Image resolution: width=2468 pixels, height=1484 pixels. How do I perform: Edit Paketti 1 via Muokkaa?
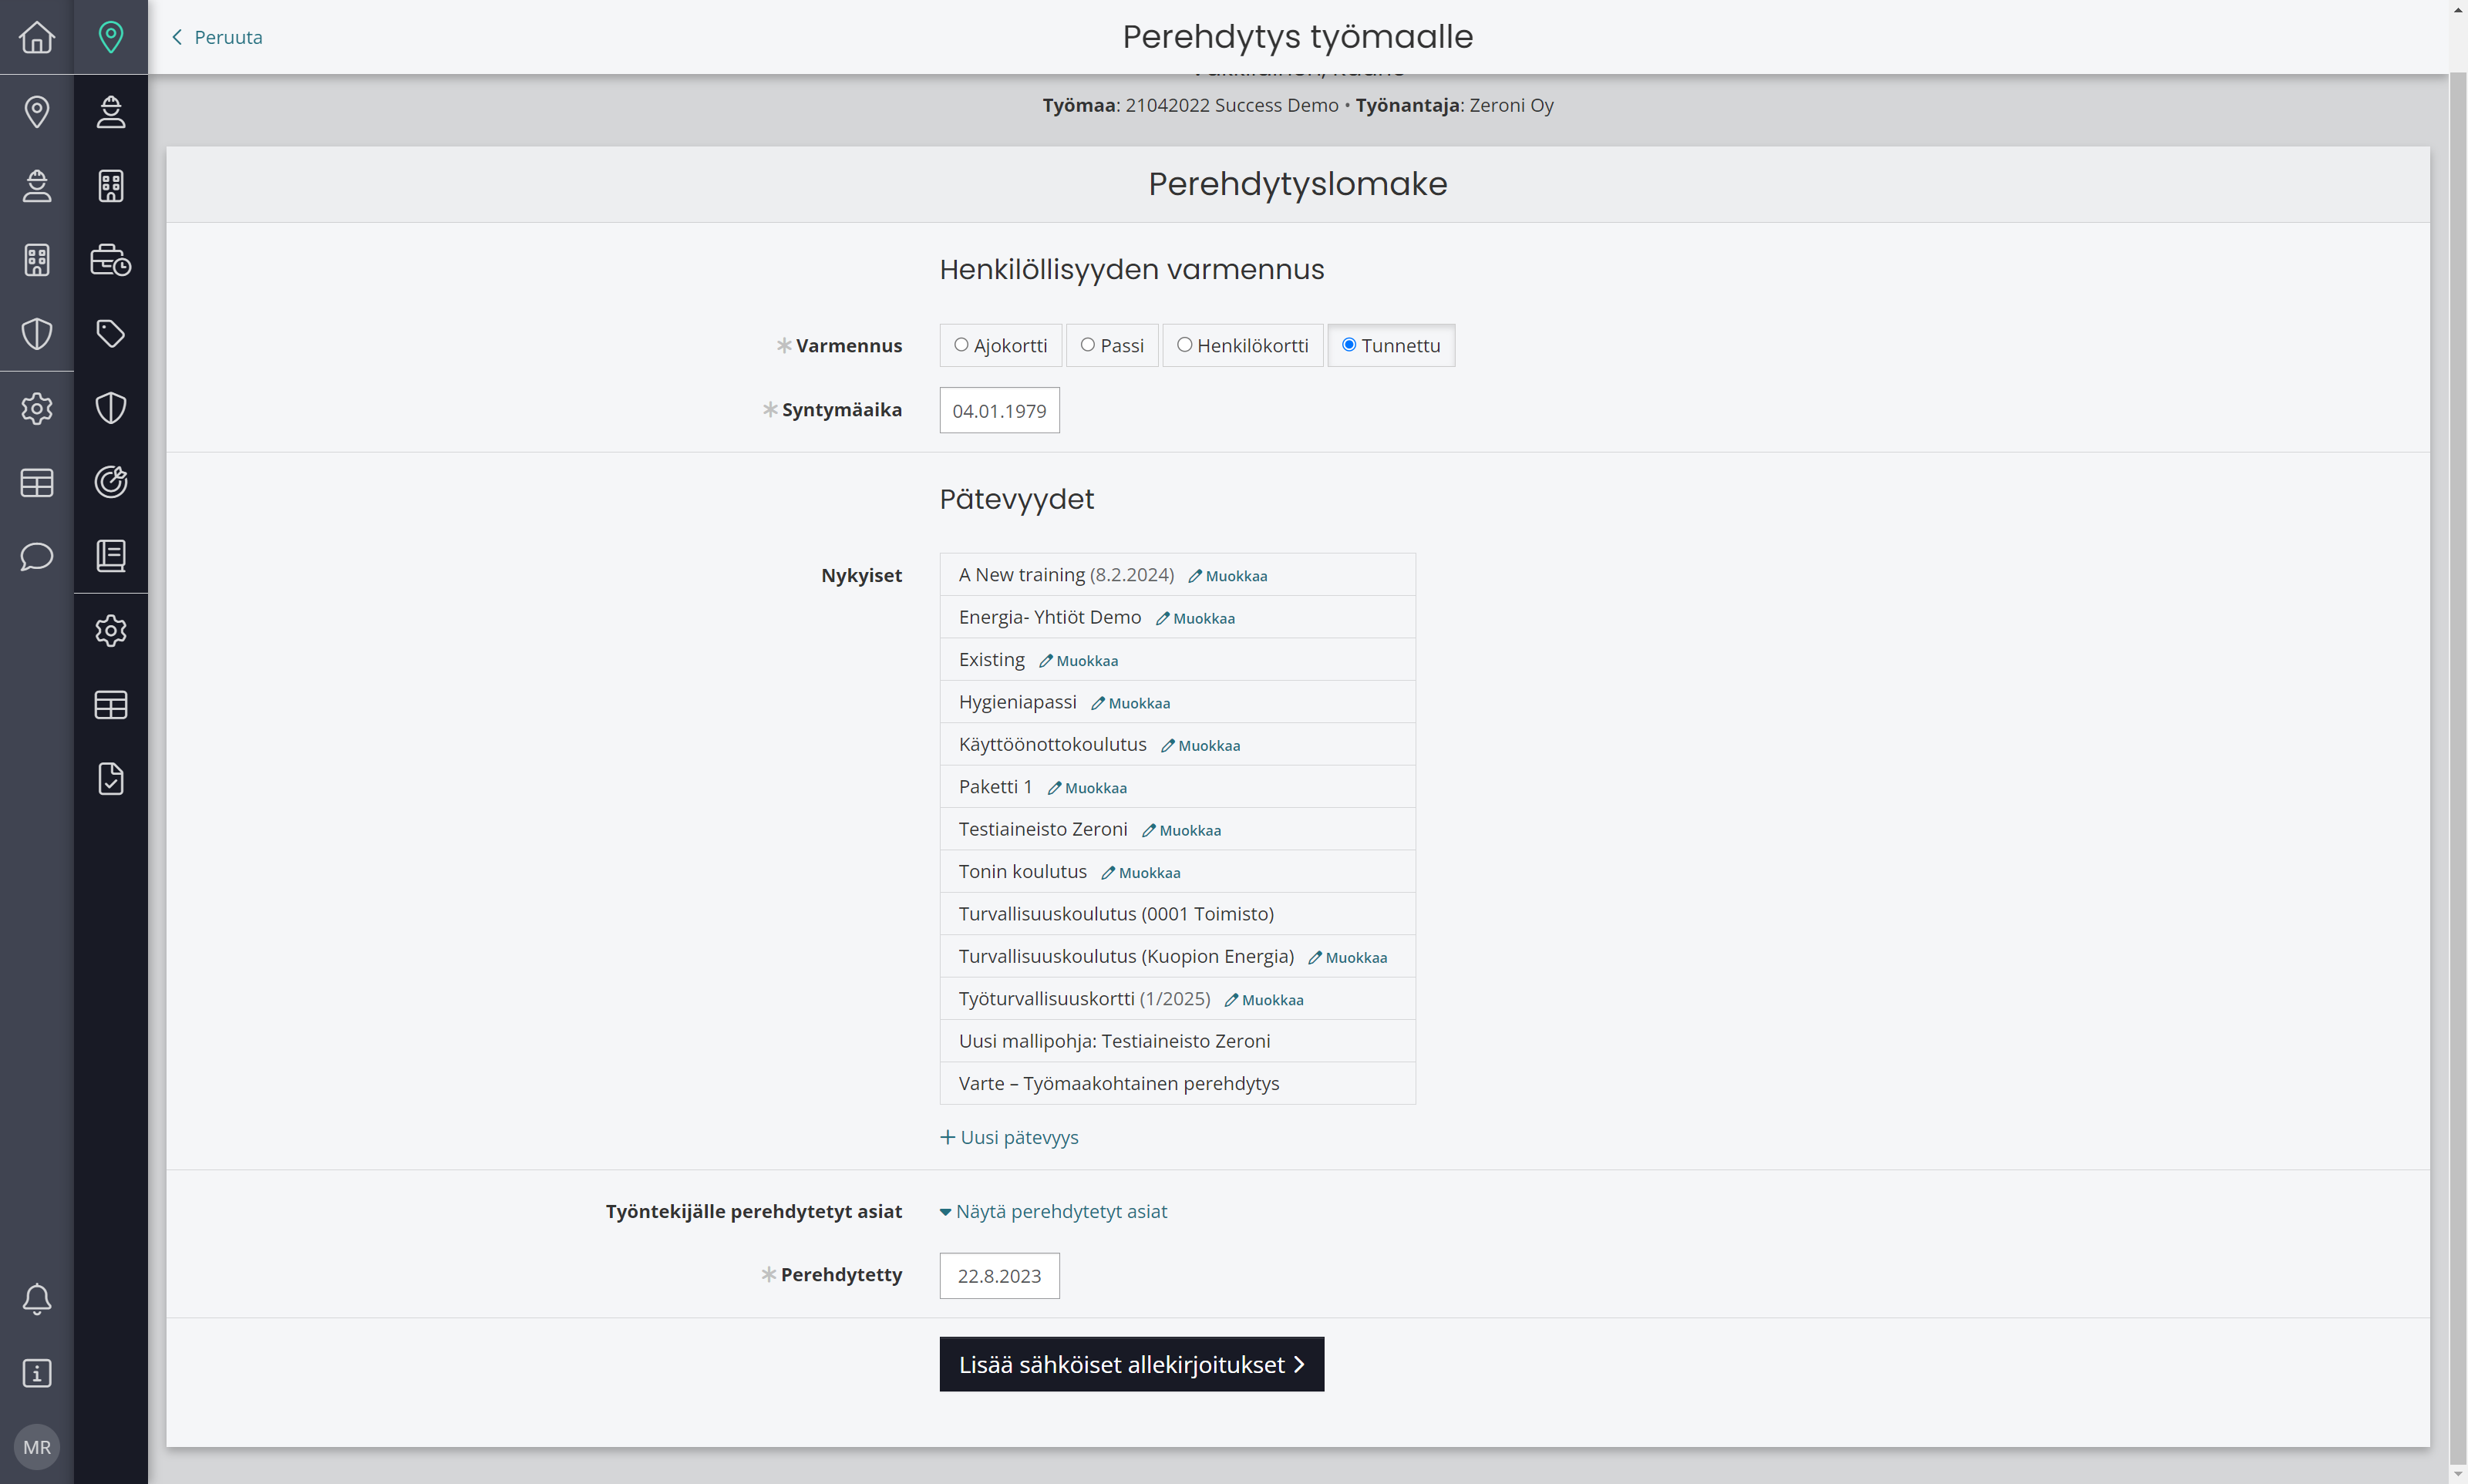click(1087, 788)
